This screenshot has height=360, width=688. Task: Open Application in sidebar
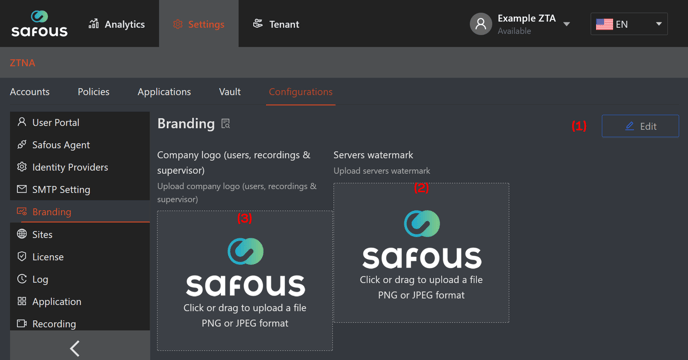click(x=80, y=302)
